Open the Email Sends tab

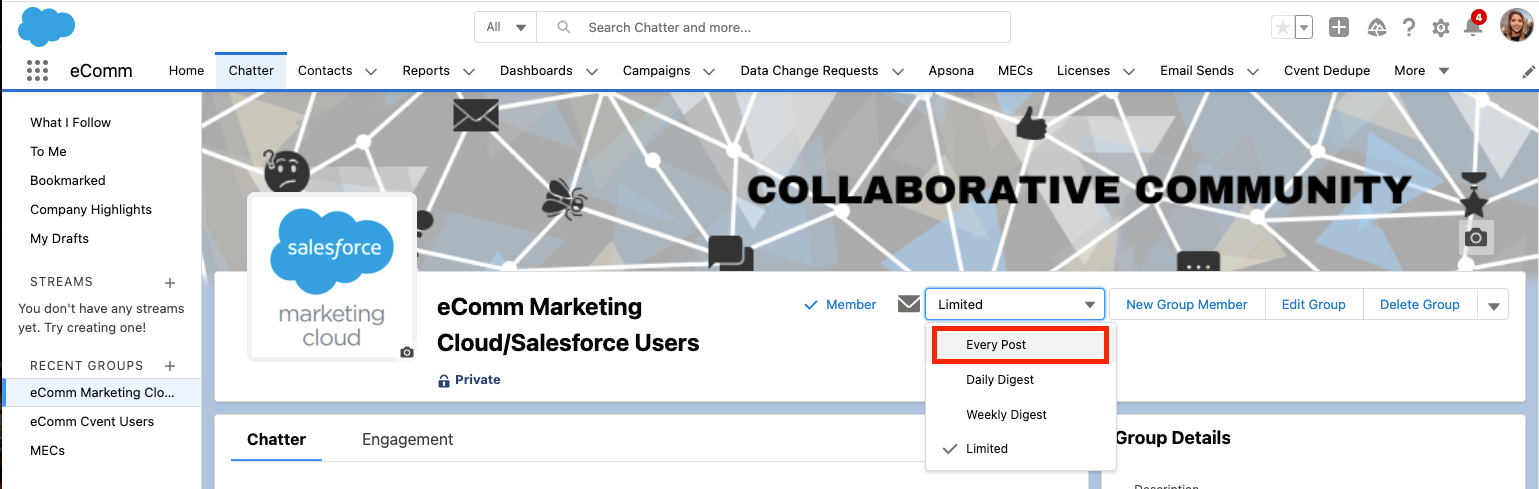coord(1197,70)
